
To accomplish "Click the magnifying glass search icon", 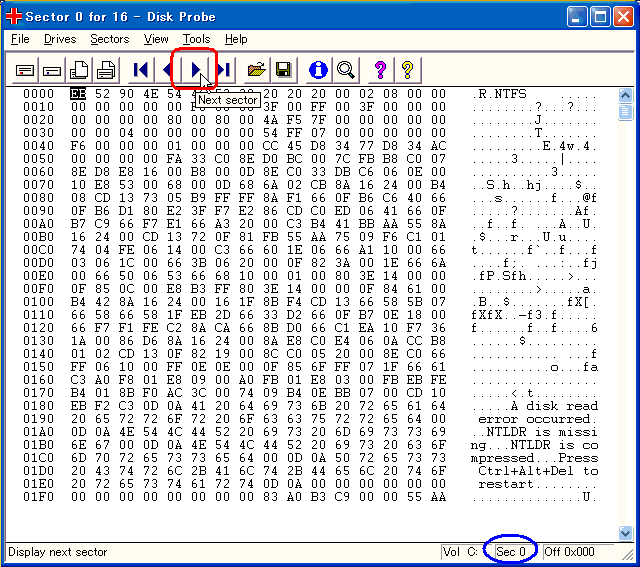I will (345, 69).
